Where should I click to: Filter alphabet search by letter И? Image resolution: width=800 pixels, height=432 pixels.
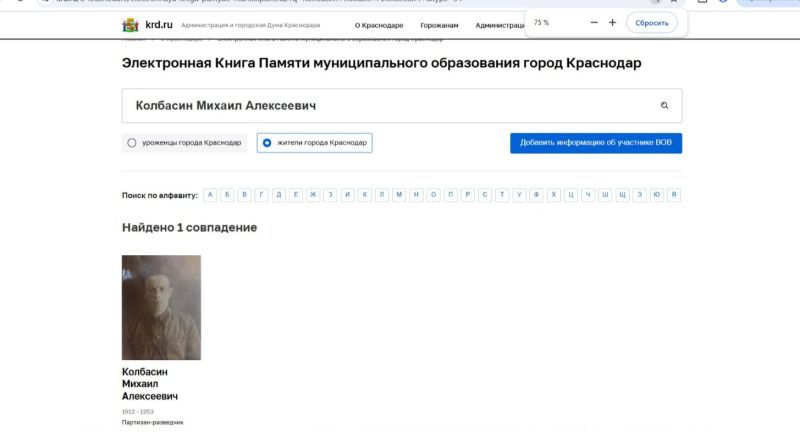tap(347, 195)
